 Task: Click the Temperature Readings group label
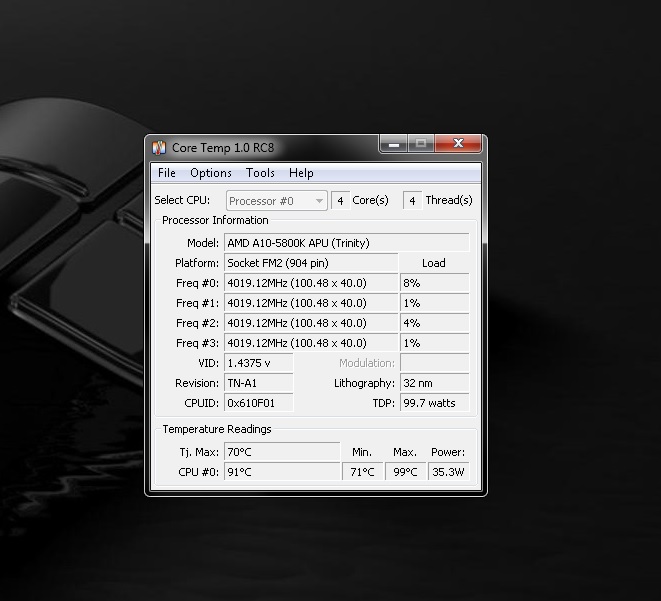[x=217, y=429]
